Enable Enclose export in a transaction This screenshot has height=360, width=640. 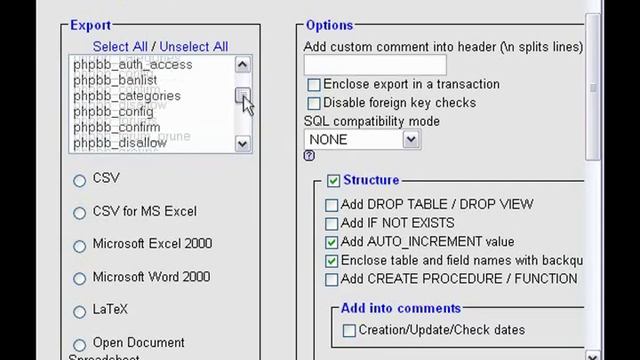(x=313, y=84)
